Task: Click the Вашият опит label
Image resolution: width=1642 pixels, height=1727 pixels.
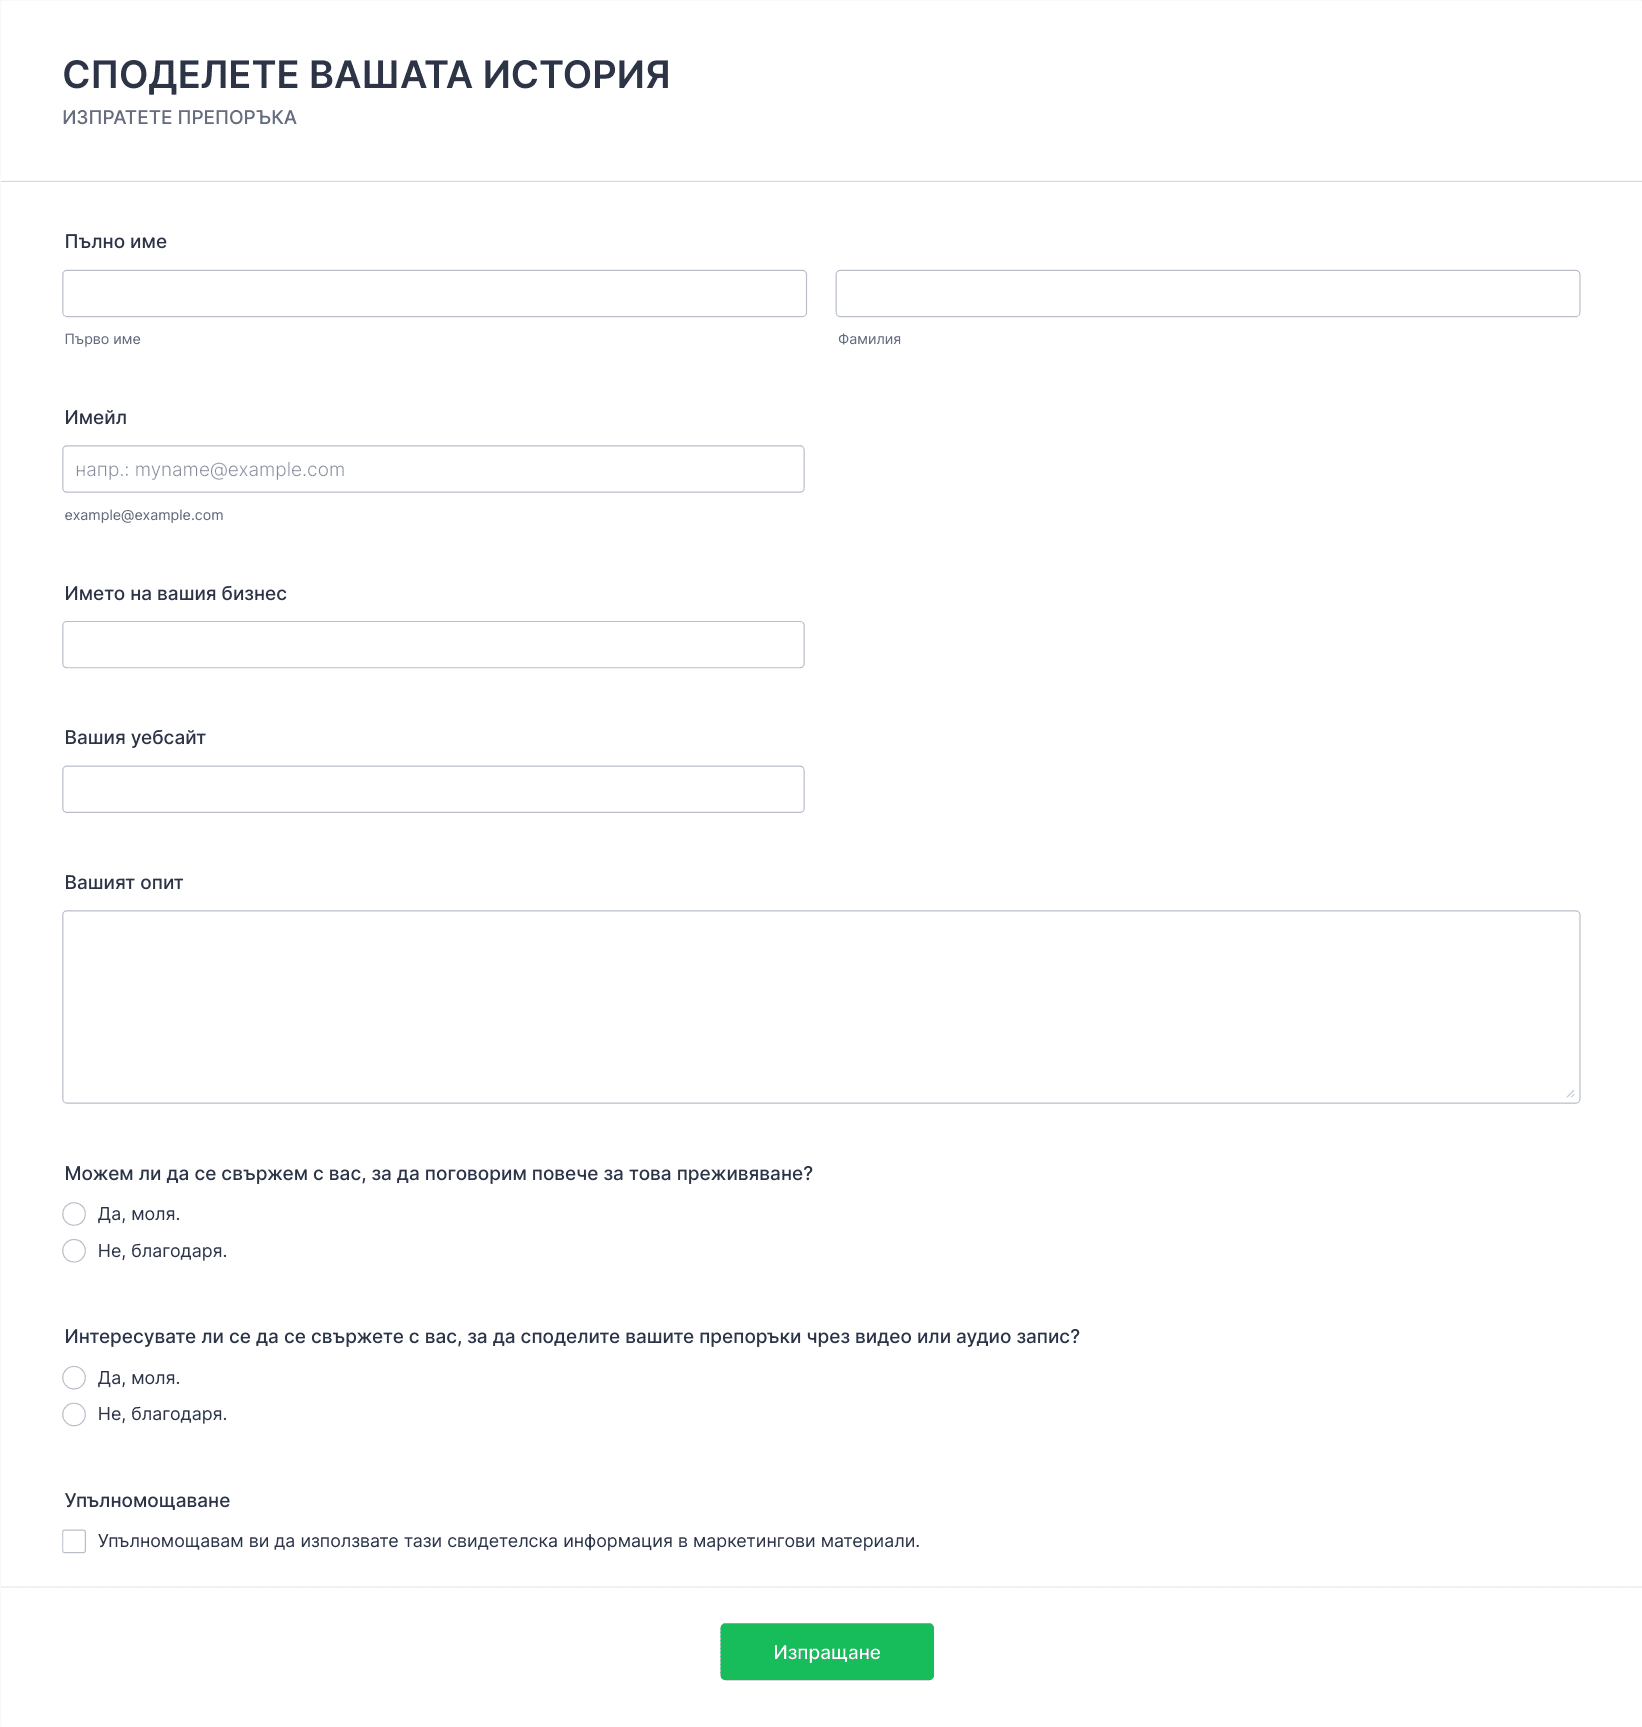Action: pos(124,883)
